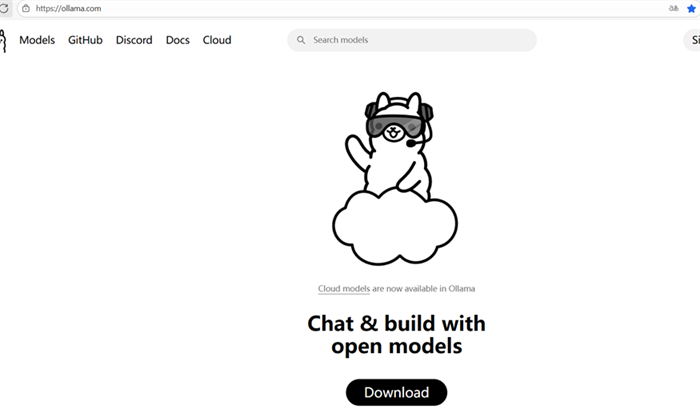Navigate to the Docs page

tap(177, 40)
